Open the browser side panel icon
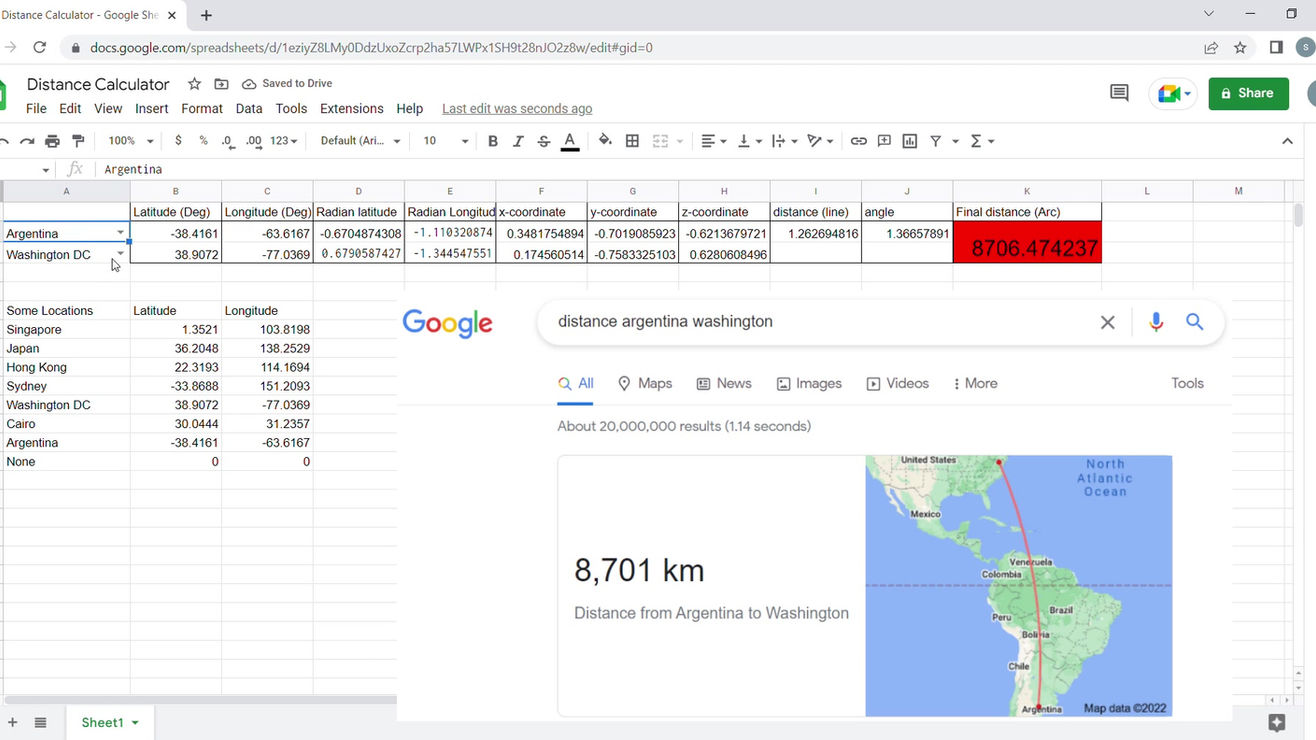The height and width of the screenshot is (740, 1316). coord(1276,47)
